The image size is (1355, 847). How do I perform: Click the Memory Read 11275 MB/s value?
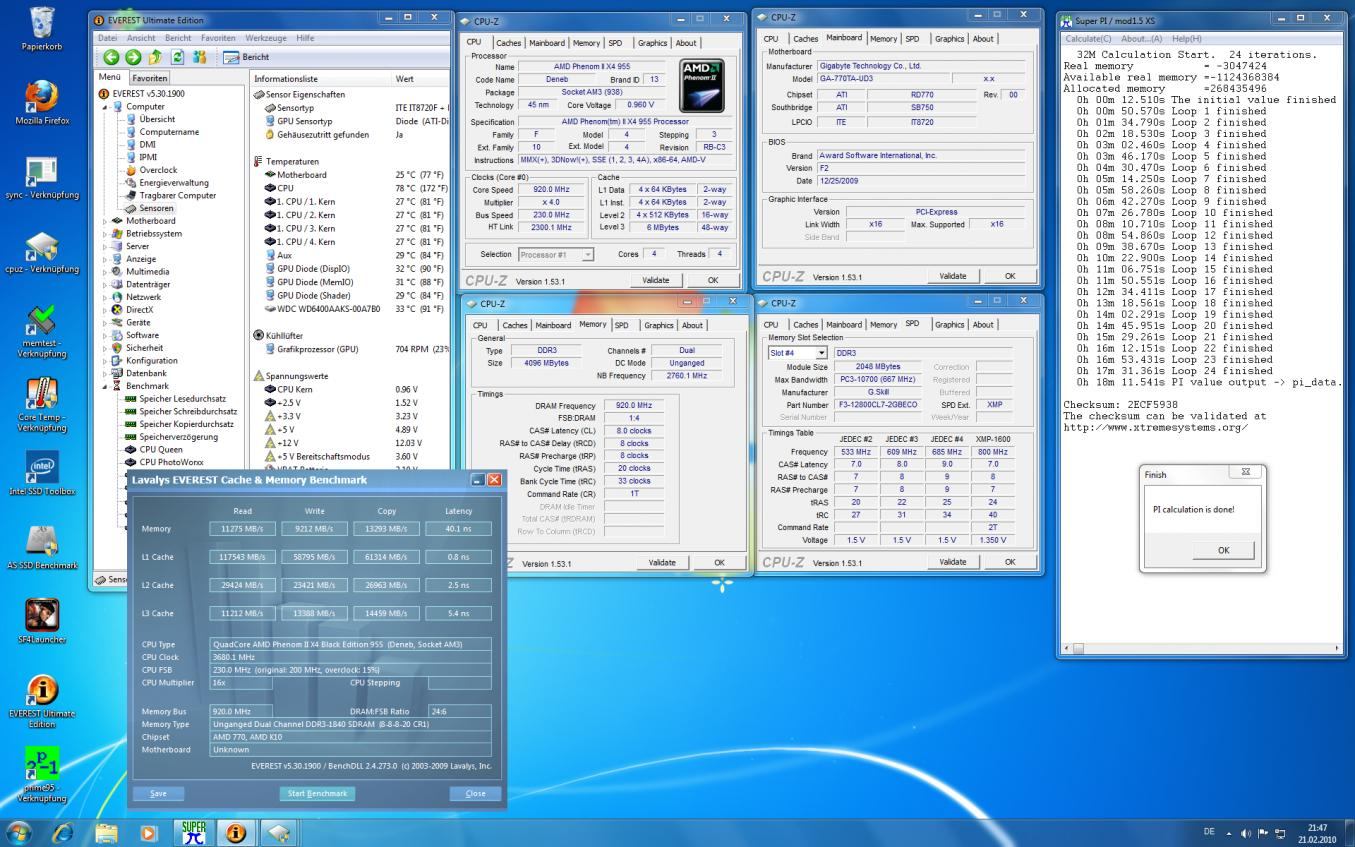pos(241,528)
